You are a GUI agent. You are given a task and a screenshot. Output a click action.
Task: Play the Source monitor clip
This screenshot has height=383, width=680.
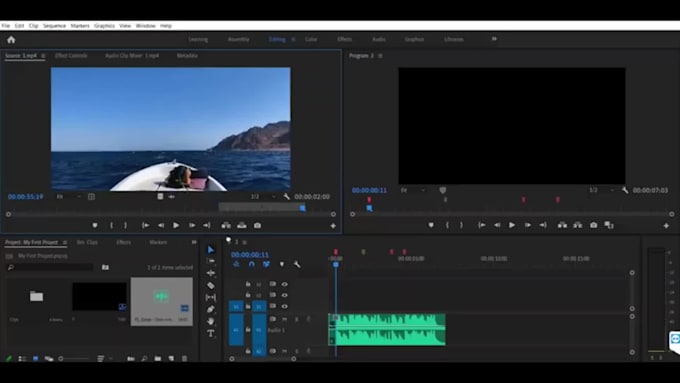click(x=176, y=225)
